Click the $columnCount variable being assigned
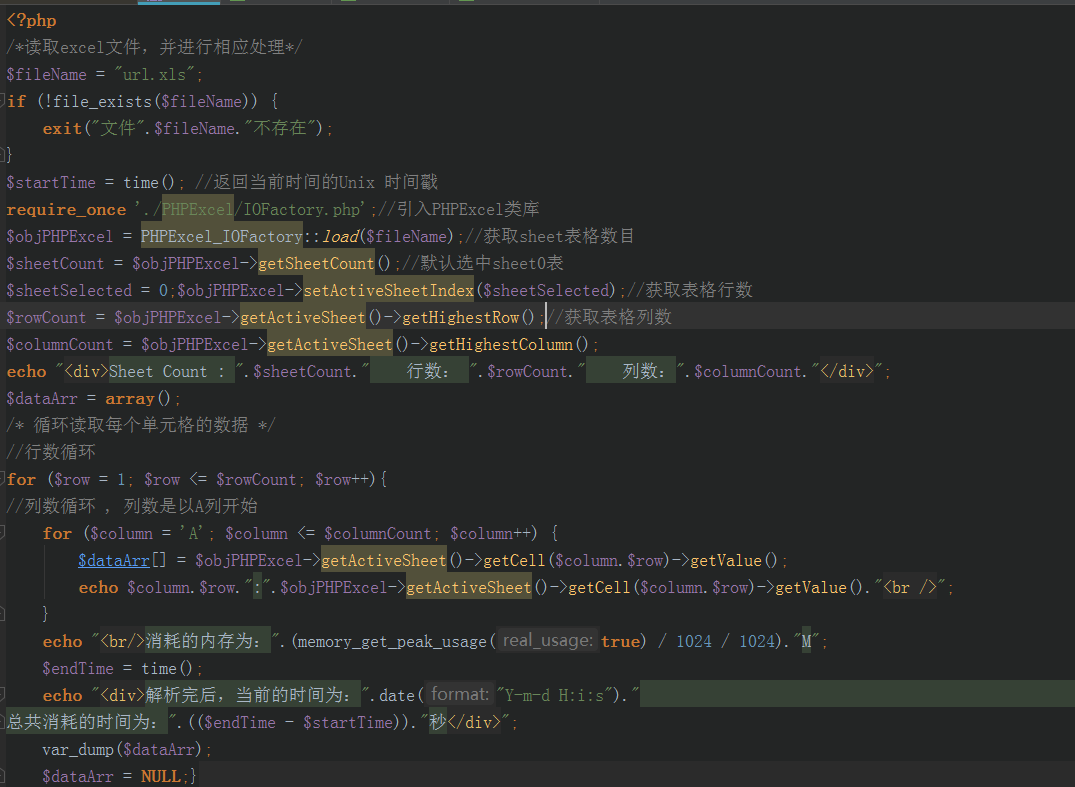The width and height of the screenshot is (1075, 787). tap(60, 345)
